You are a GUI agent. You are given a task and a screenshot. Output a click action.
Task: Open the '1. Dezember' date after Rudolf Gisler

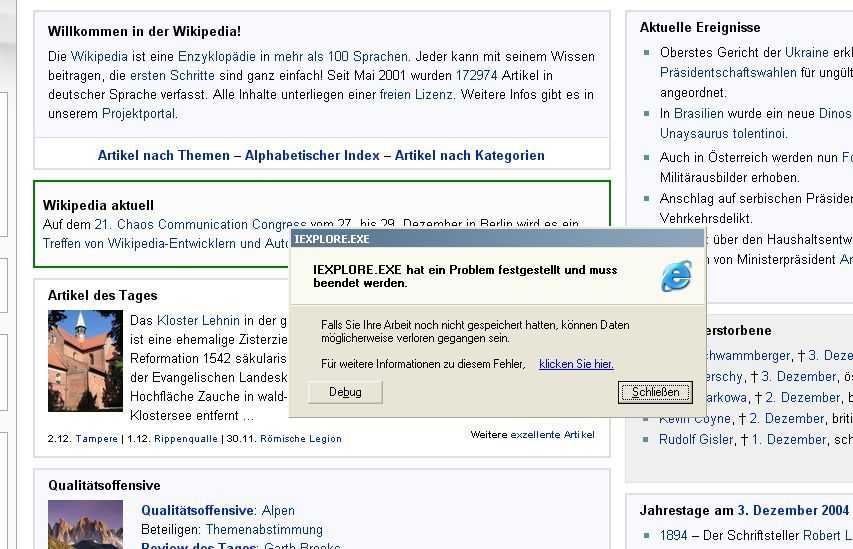tap(789, 440)
